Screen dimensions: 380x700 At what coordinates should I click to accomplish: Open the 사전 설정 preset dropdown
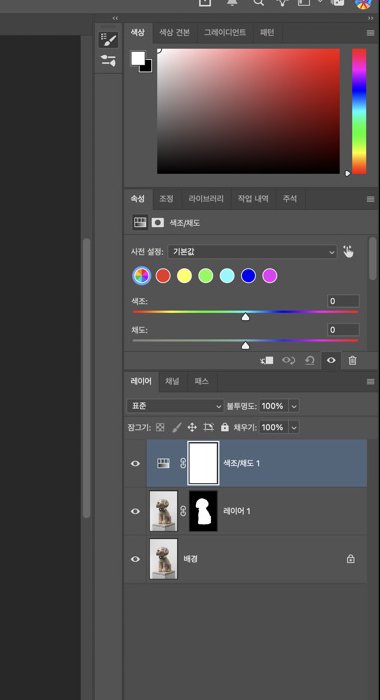pos(252,252)
